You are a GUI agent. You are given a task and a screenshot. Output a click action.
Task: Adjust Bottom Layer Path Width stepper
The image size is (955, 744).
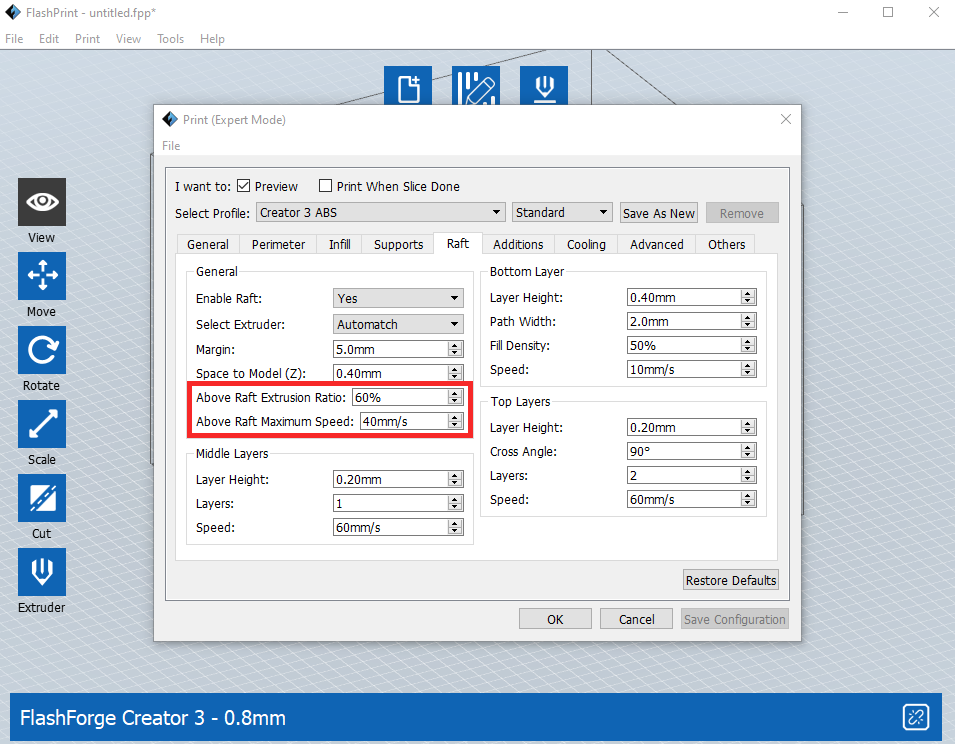click(749, 321)
